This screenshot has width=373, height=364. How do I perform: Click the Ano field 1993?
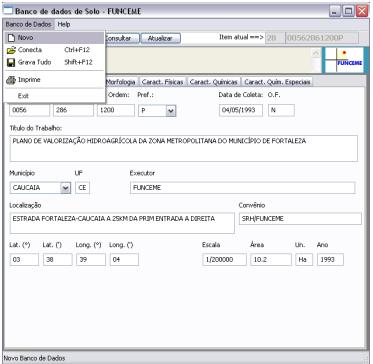coord(330,259)
